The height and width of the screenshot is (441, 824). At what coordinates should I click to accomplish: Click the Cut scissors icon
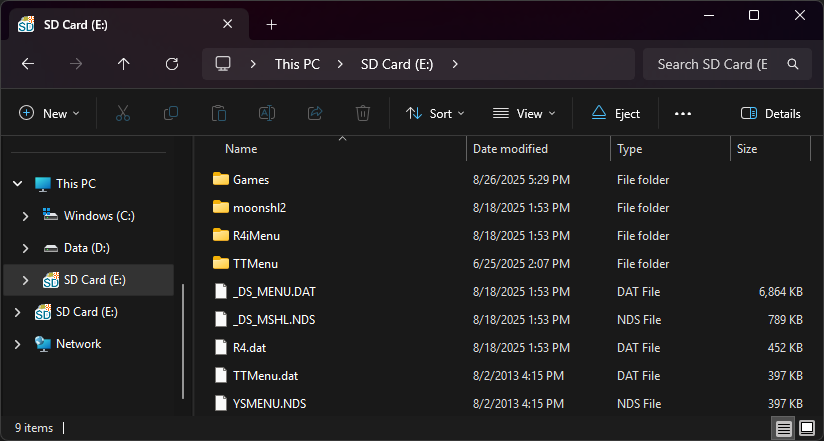tap(122, 113)
